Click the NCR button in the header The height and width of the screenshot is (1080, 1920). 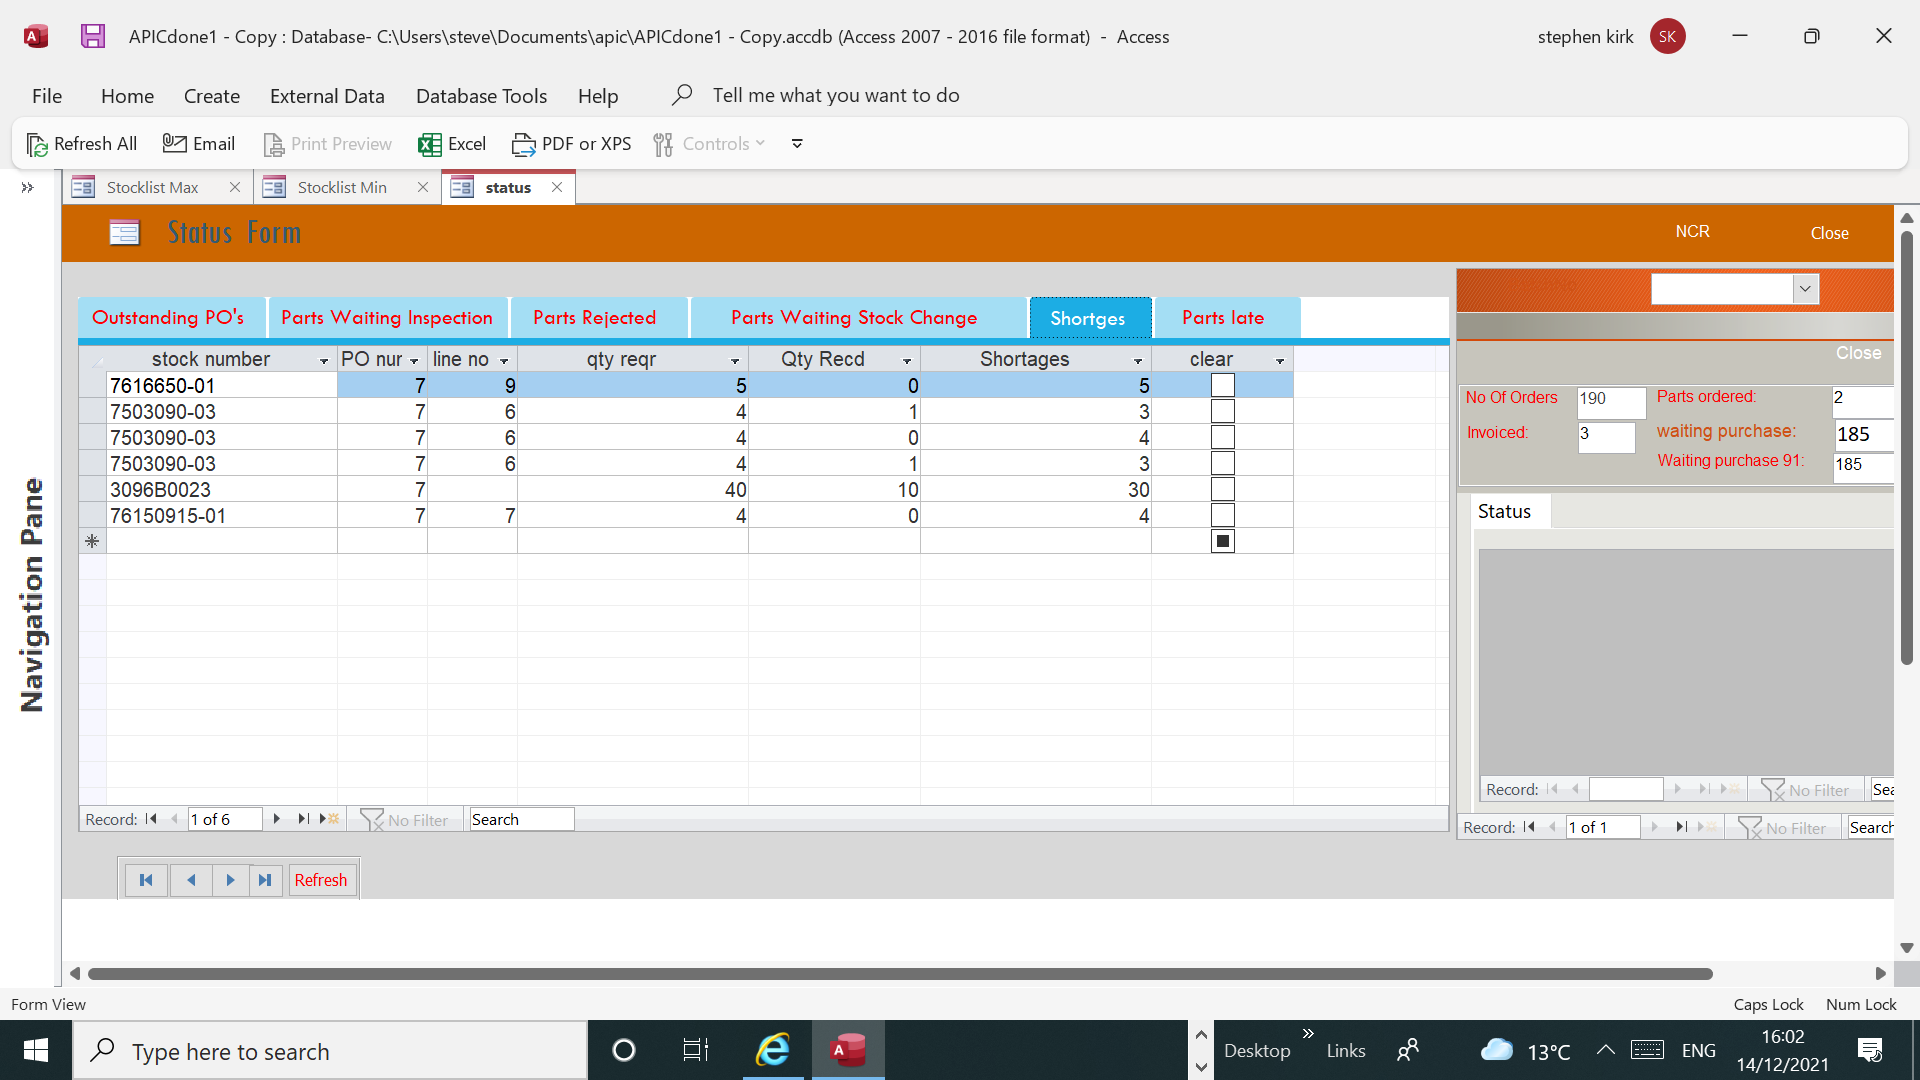pyautogui.click(x=1692, y=232)
